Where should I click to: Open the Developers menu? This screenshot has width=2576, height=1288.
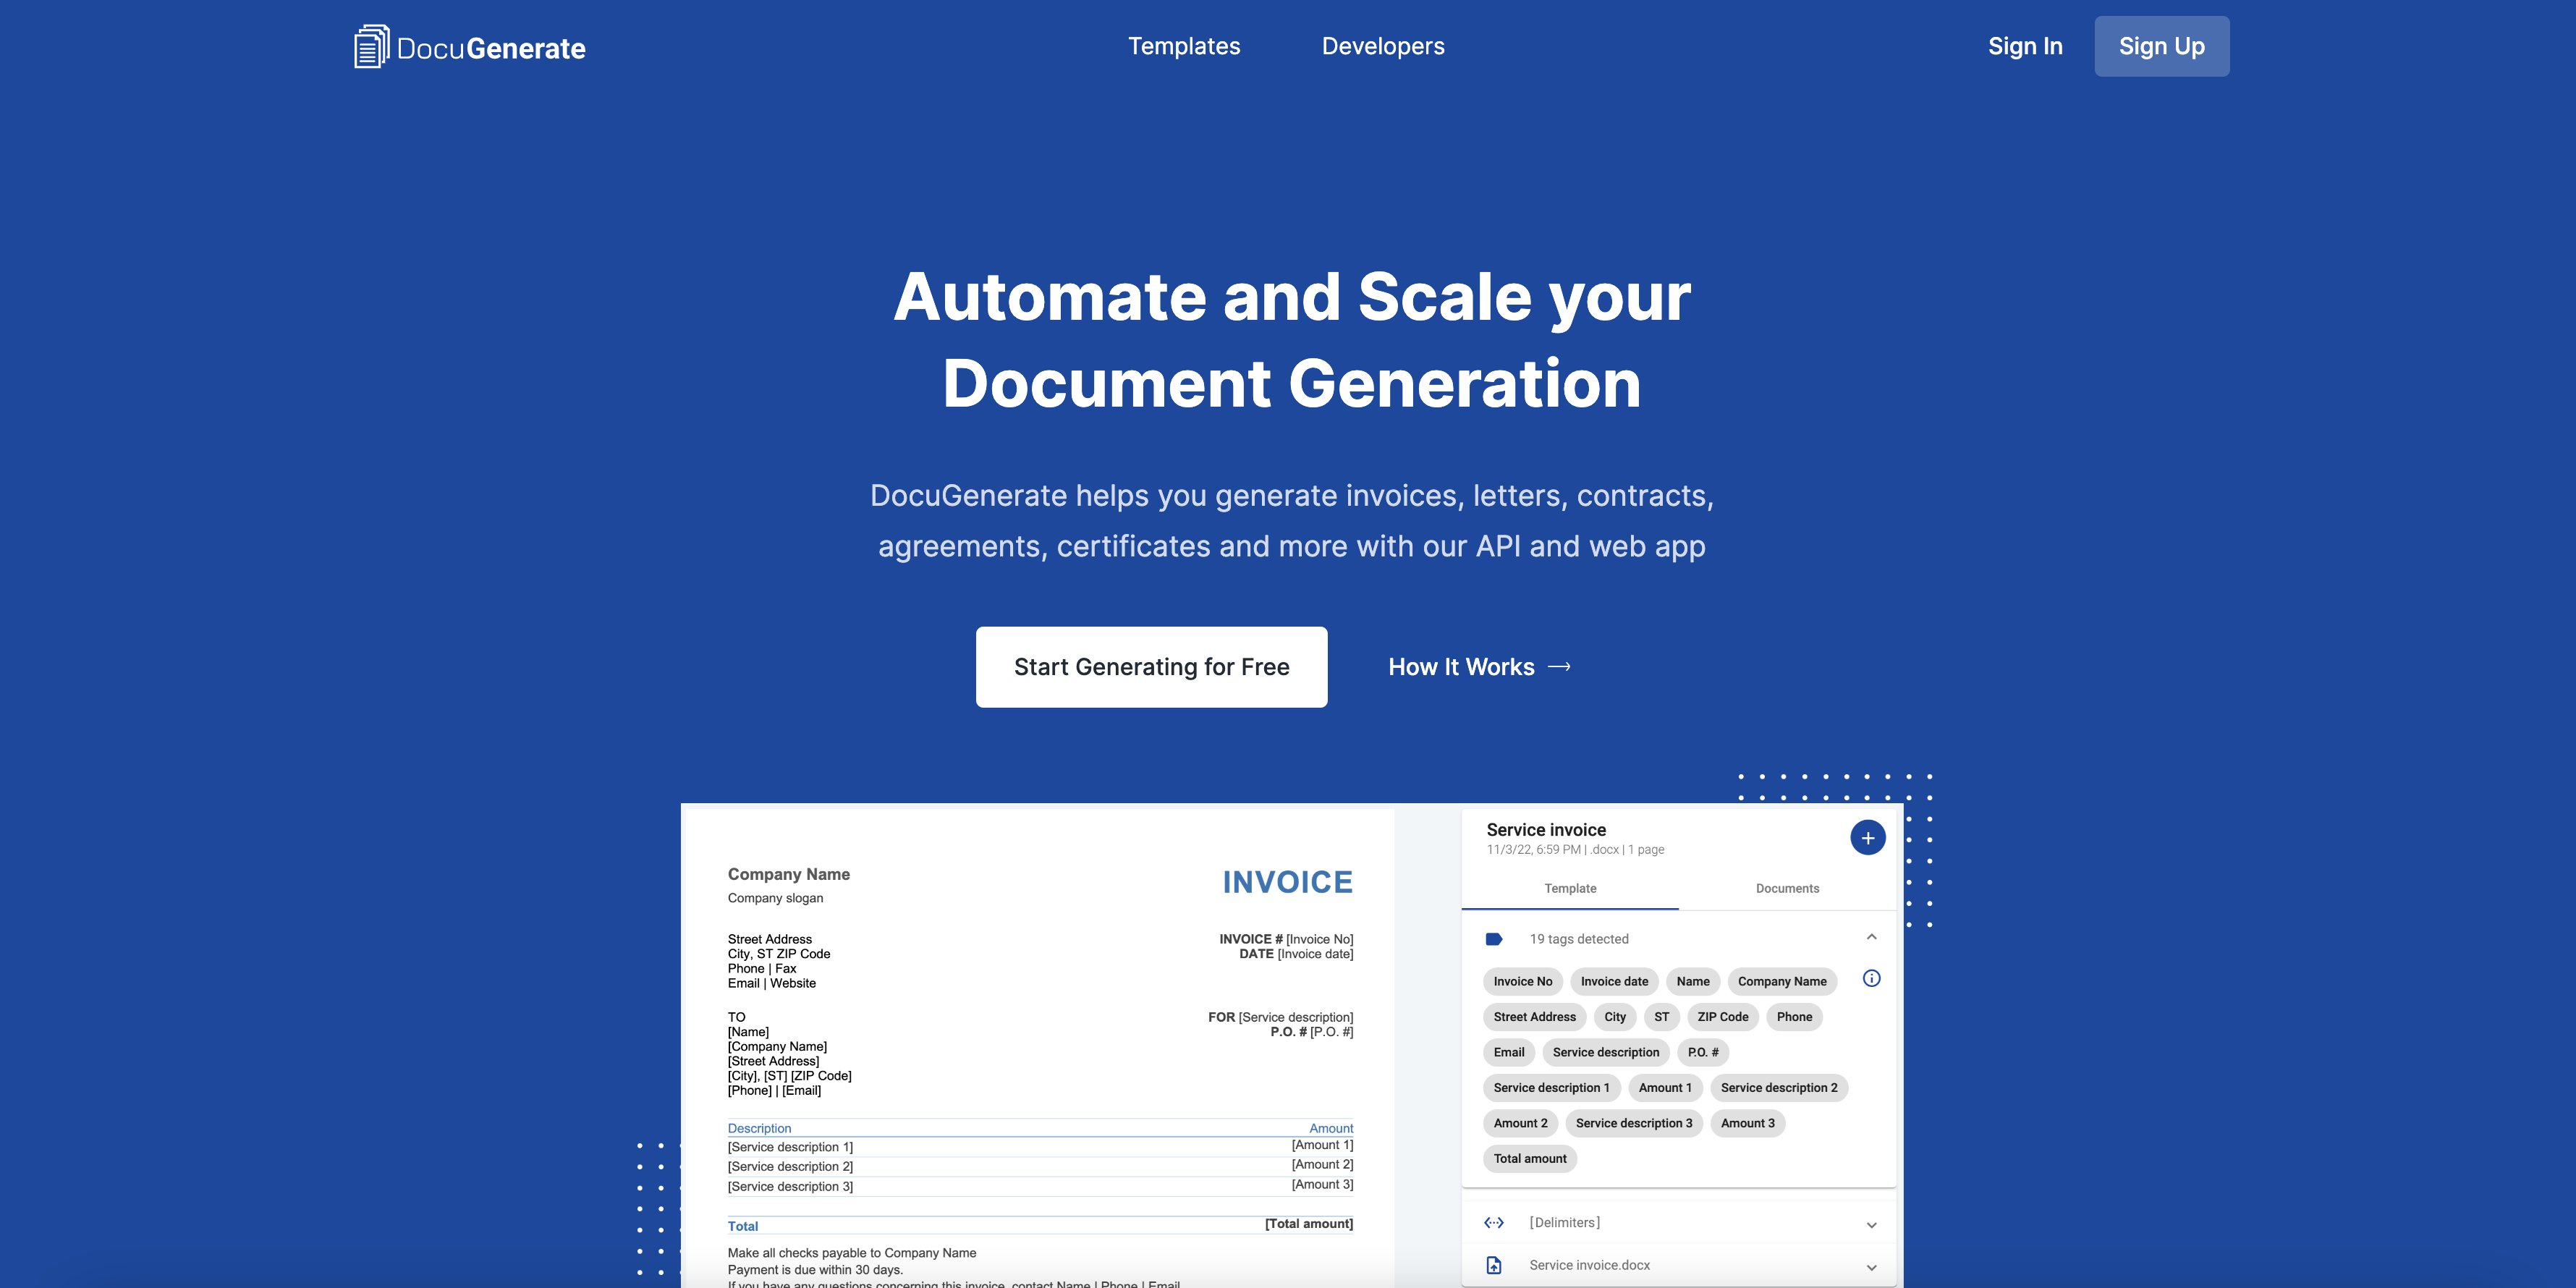tap(1382, 45)
